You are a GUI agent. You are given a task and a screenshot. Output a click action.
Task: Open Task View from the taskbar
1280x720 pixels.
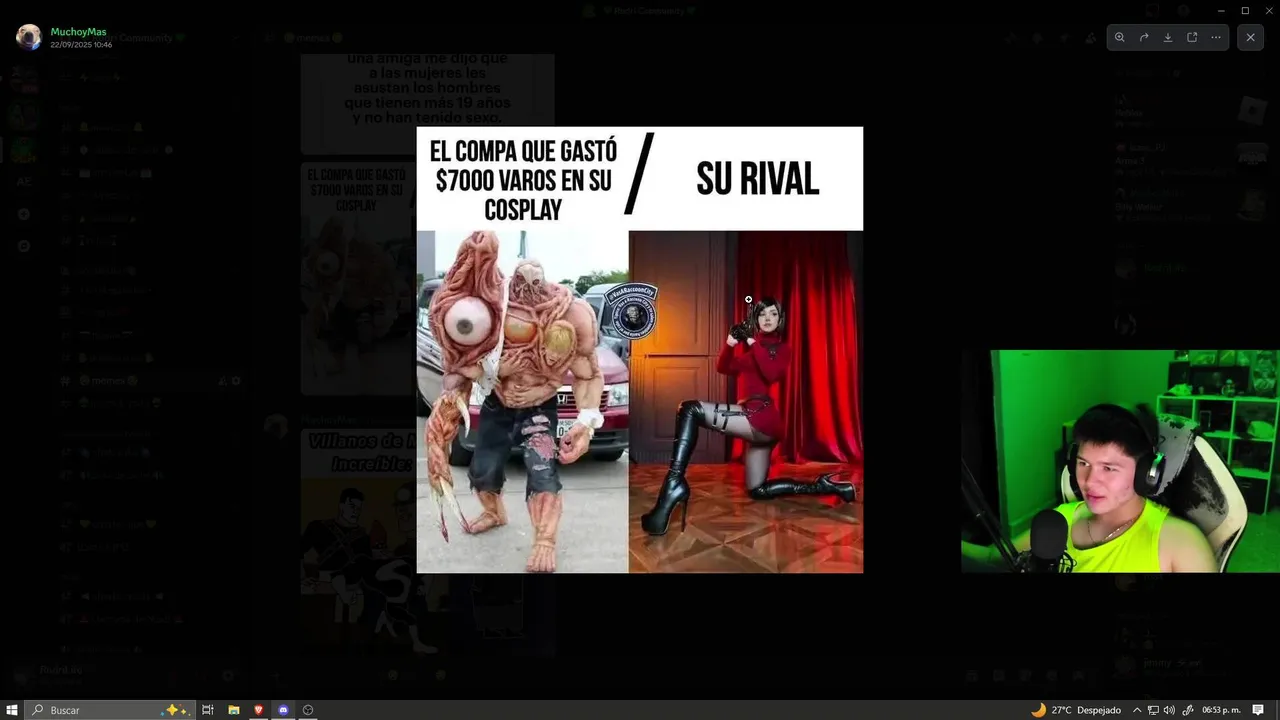(208, 710)
